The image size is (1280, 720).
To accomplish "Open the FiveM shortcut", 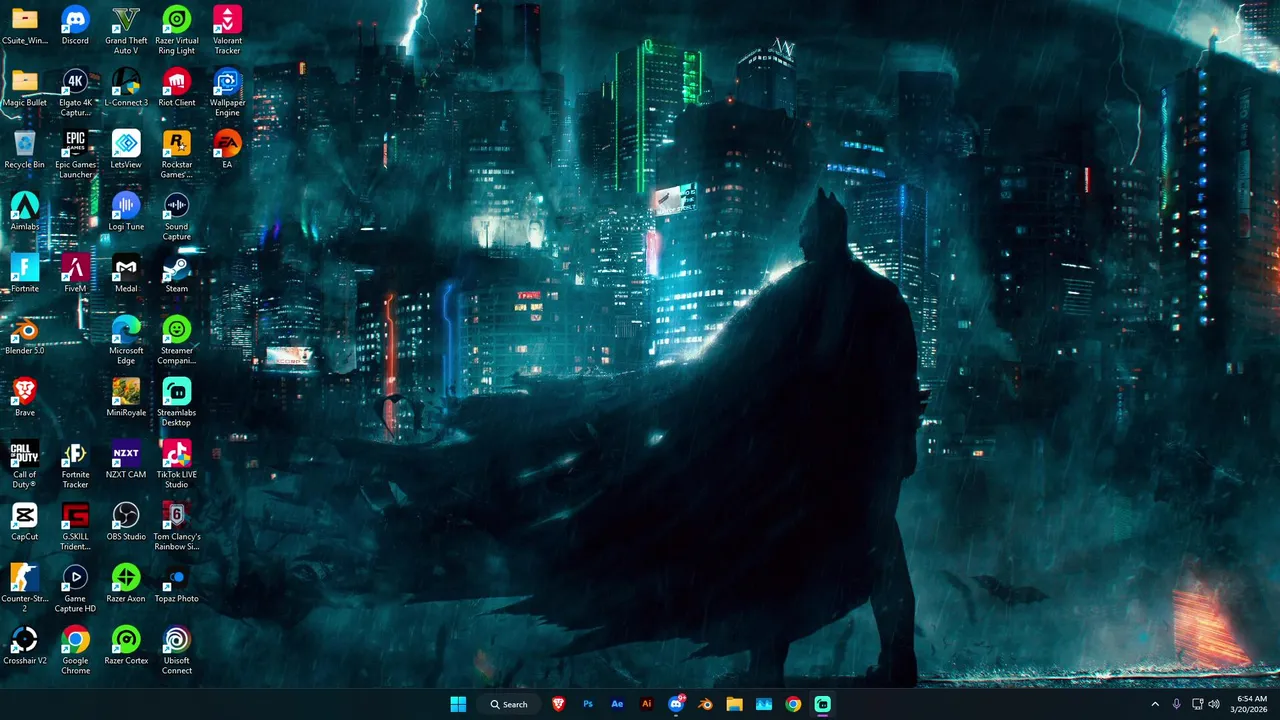I will 75,275.
